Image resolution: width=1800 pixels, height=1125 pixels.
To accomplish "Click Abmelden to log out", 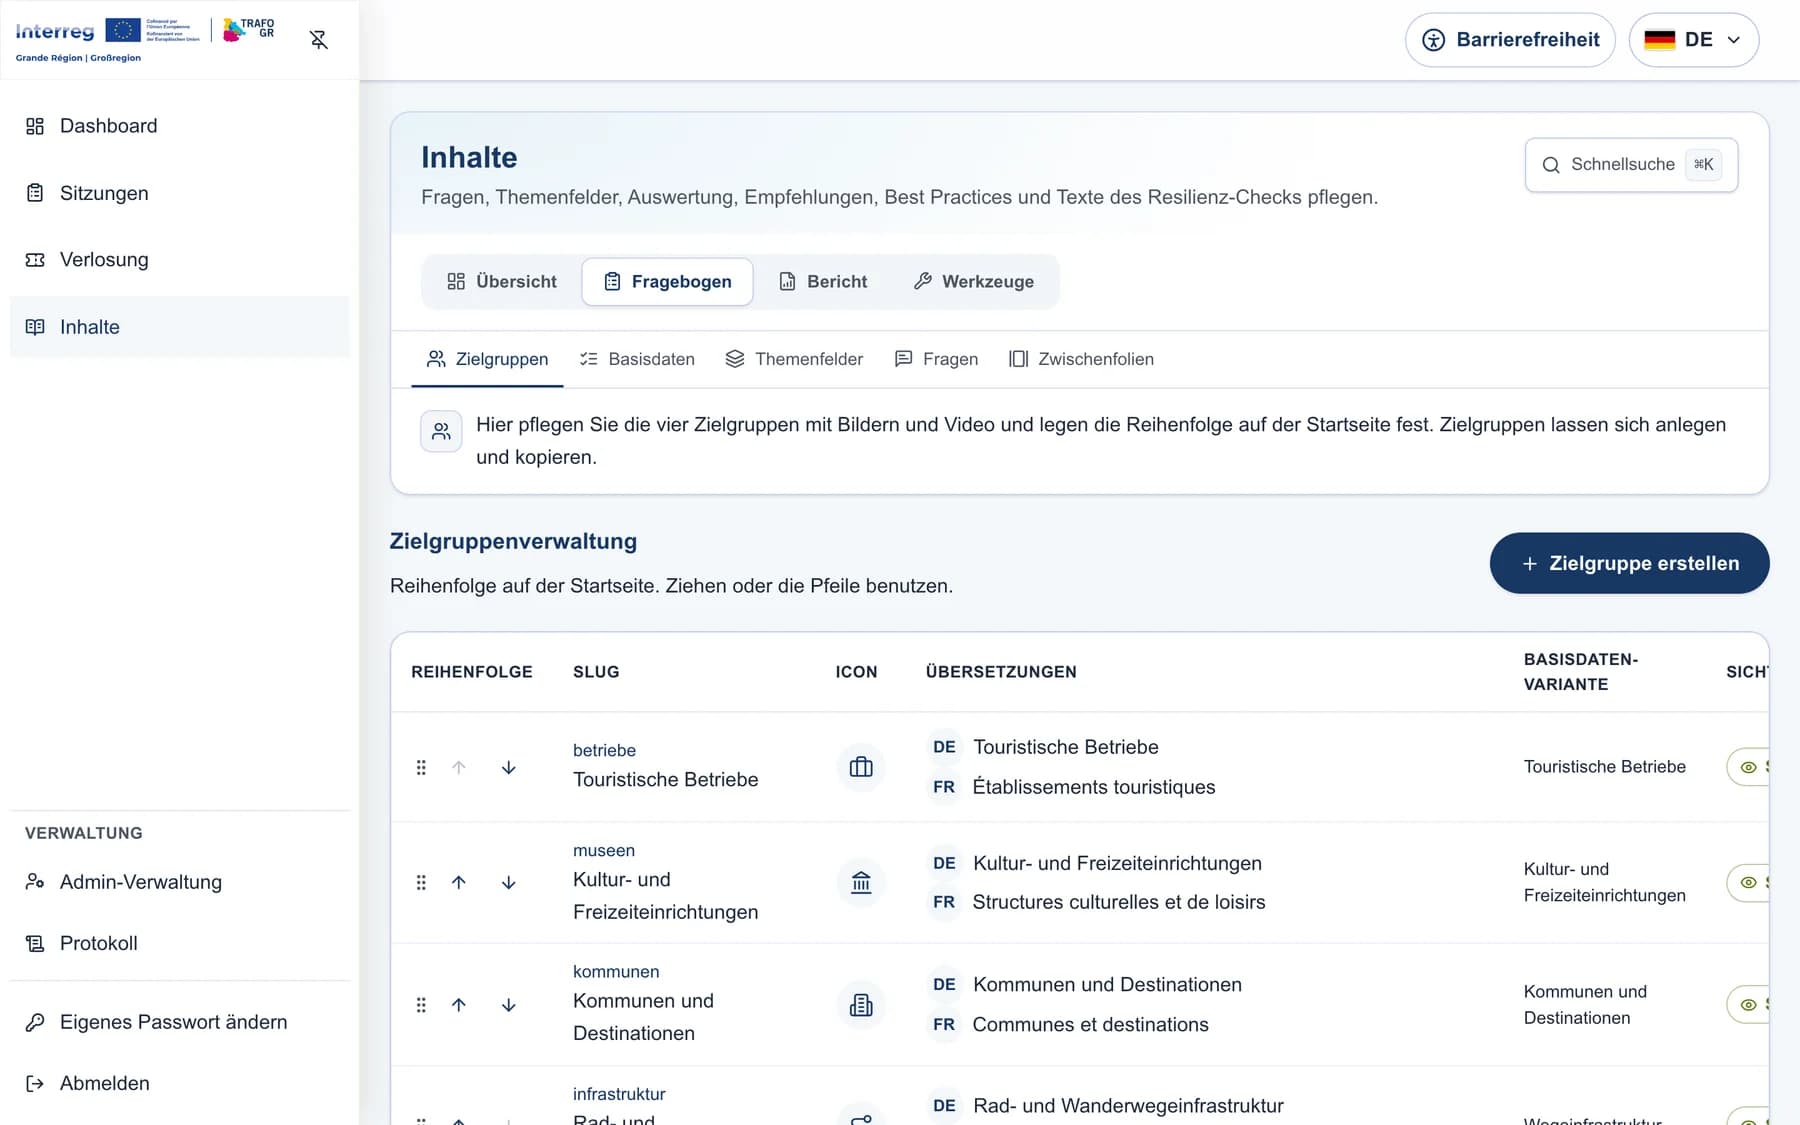I will tap(180, 1083).
